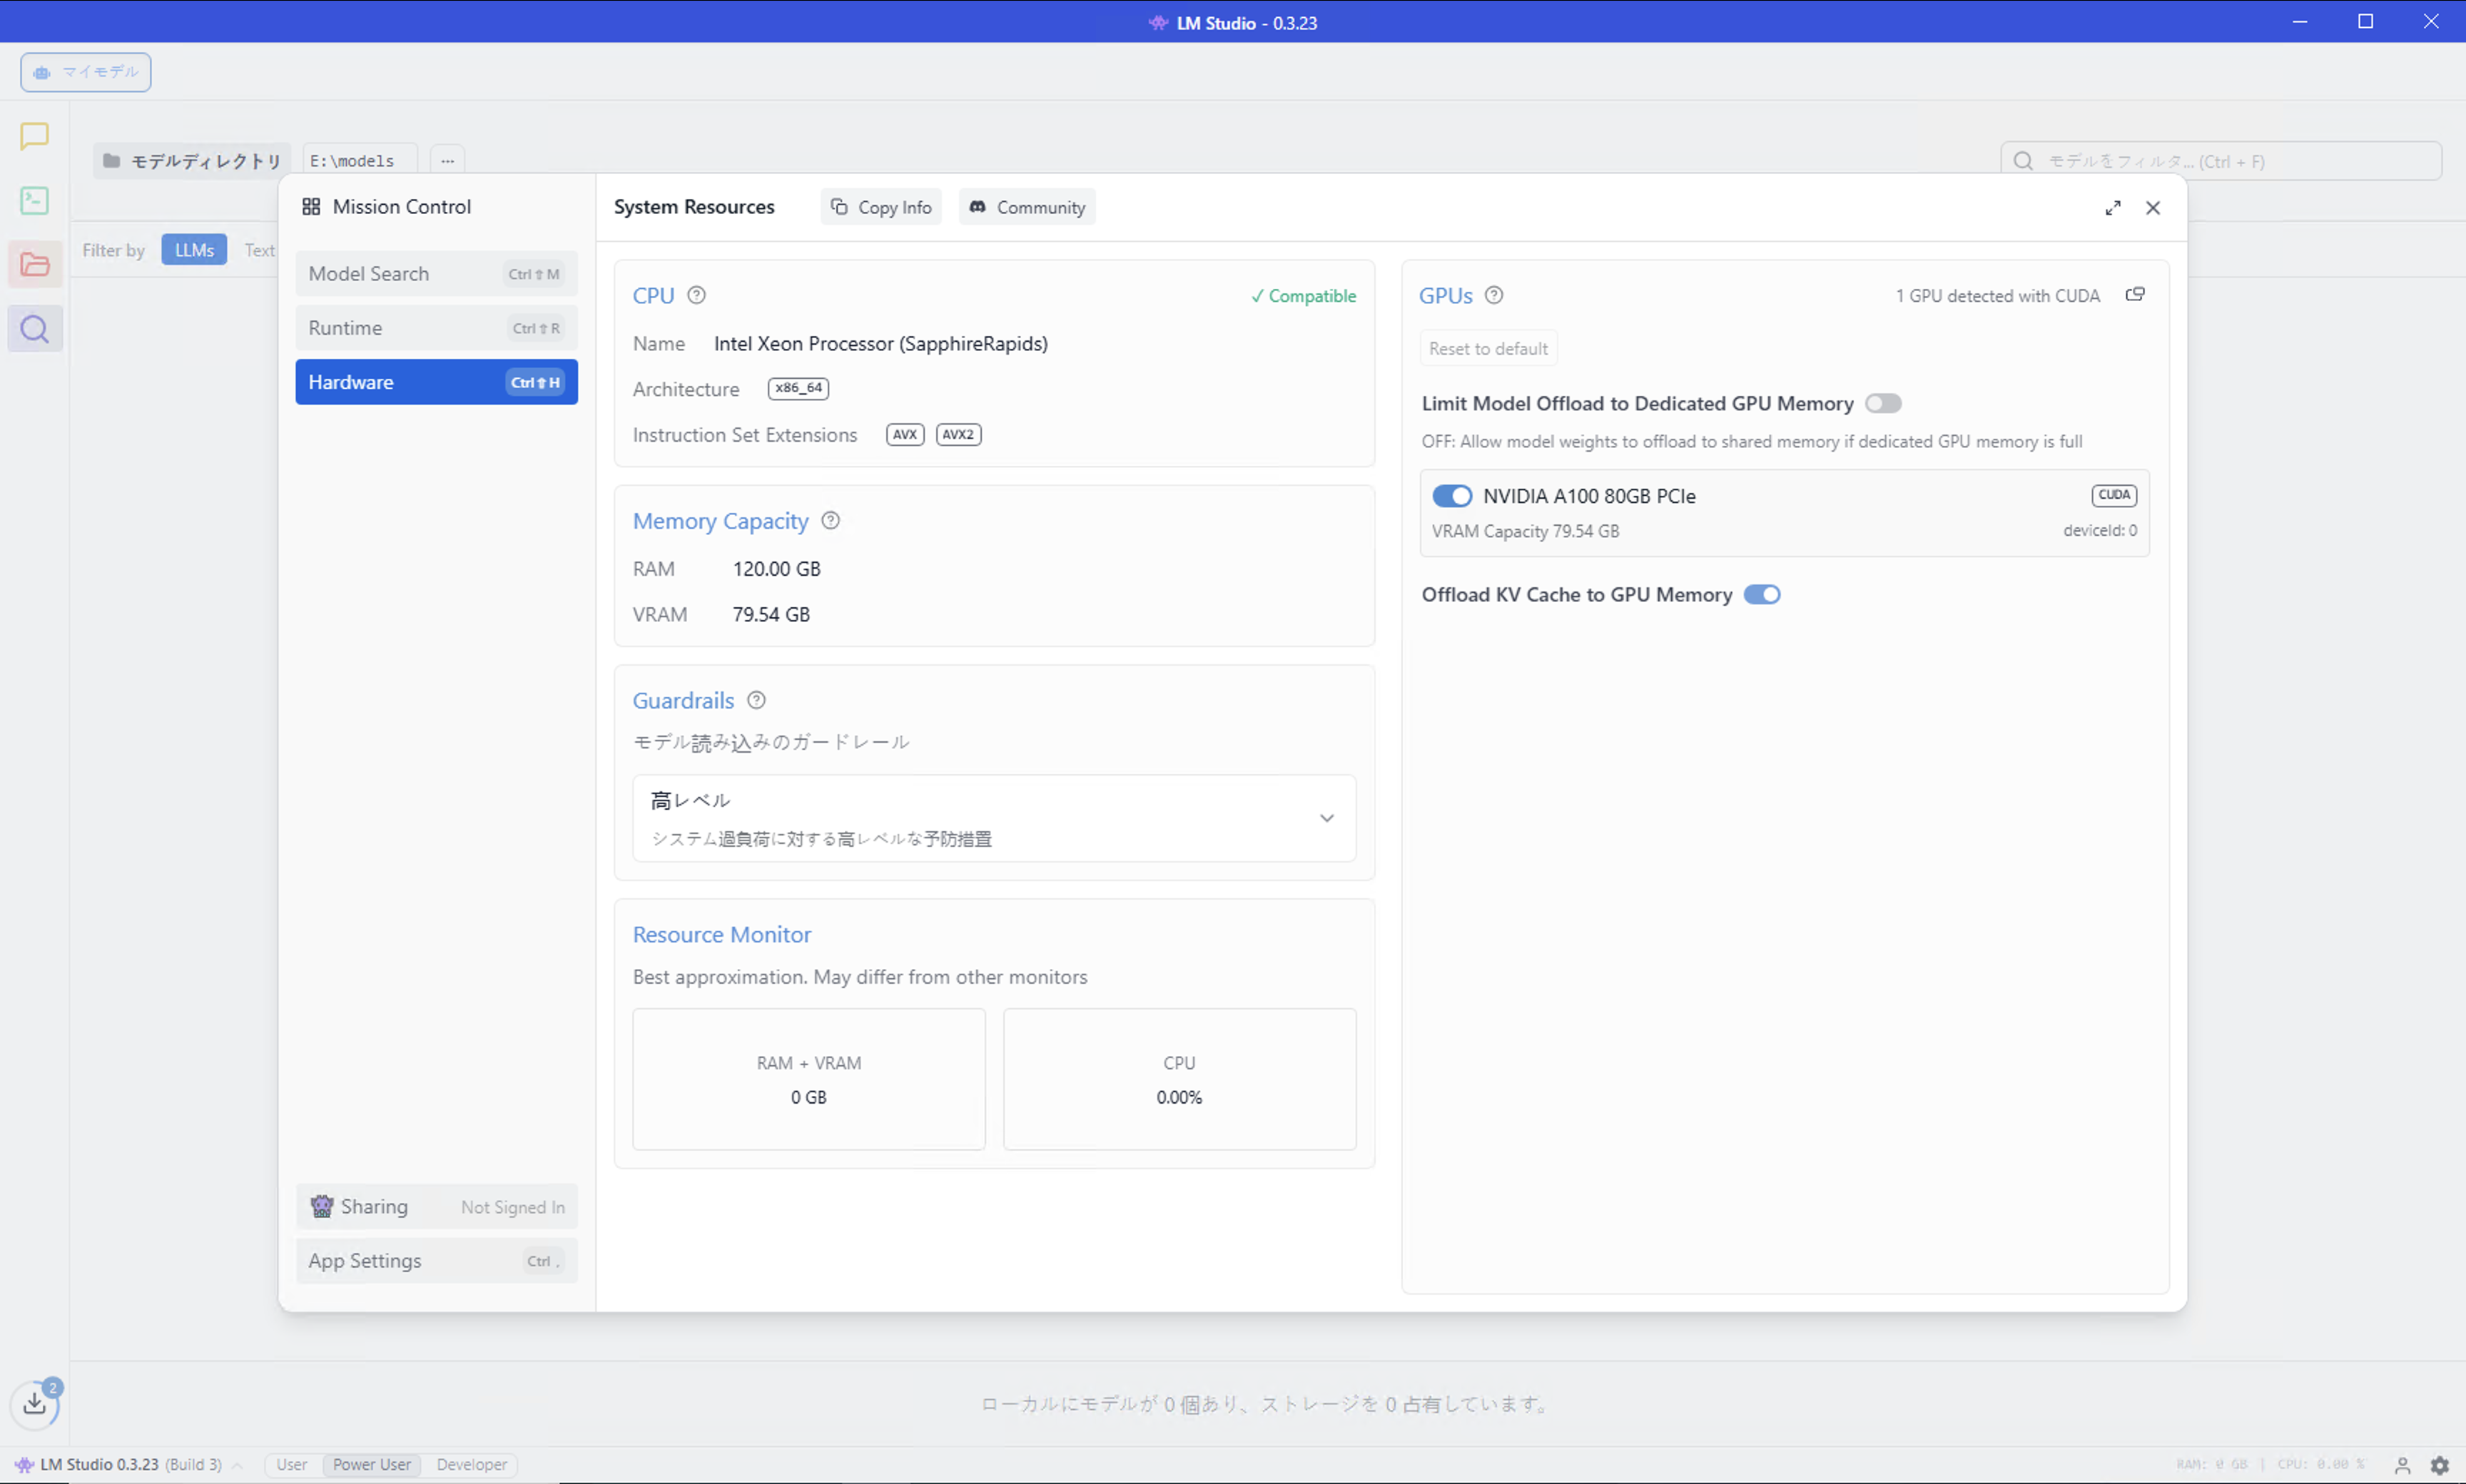Expand the LM Studio version chevron in status bar
2466x1484 pixels.
tap(238, 1465)
